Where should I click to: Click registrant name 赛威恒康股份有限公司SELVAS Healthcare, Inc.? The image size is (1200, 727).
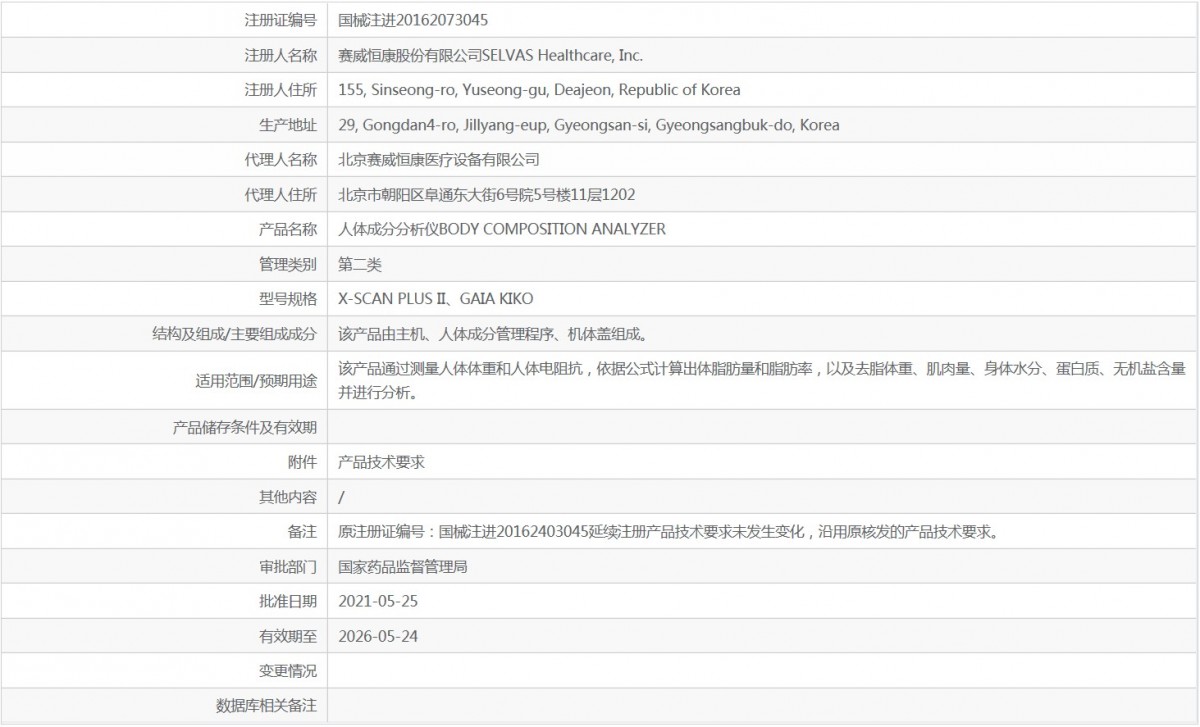click(490, 55)
